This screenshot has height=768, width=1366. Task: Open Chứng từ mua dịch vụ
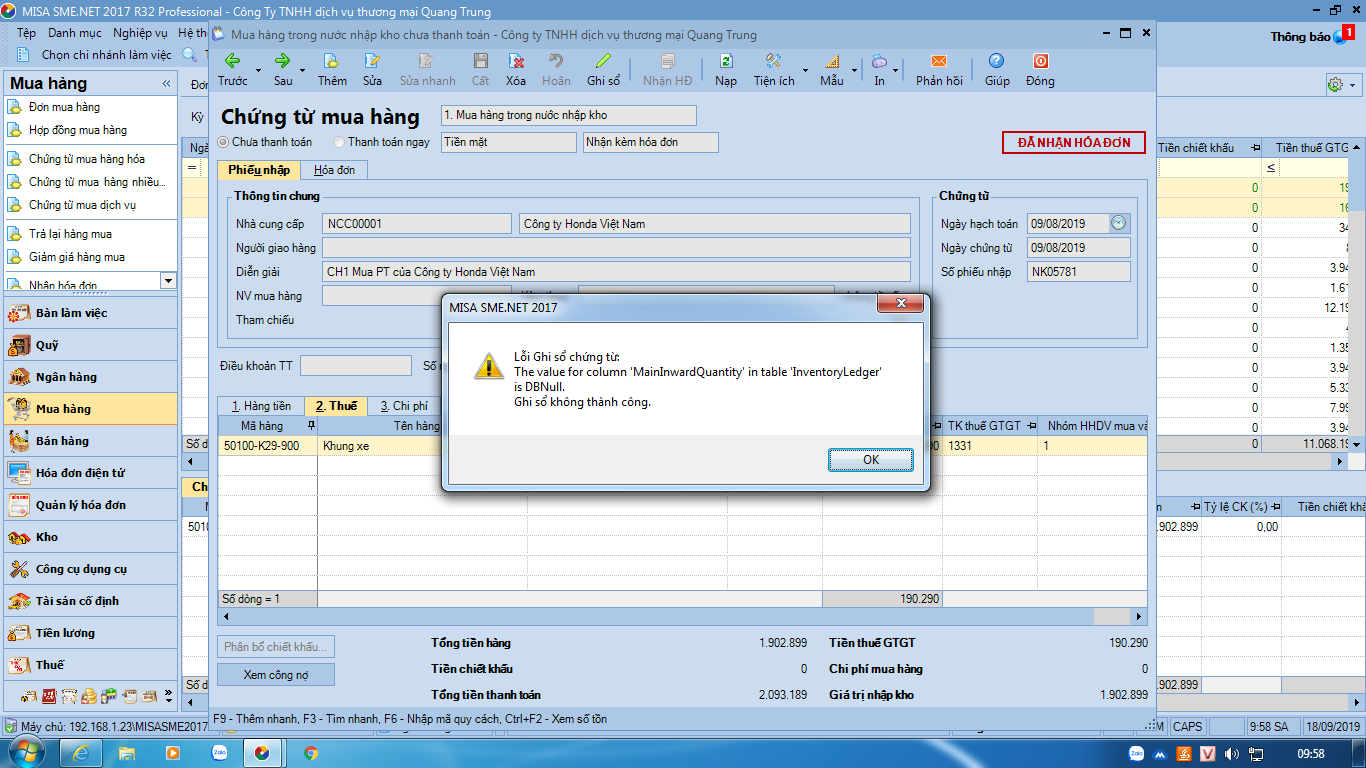click(x=82, y=205)
